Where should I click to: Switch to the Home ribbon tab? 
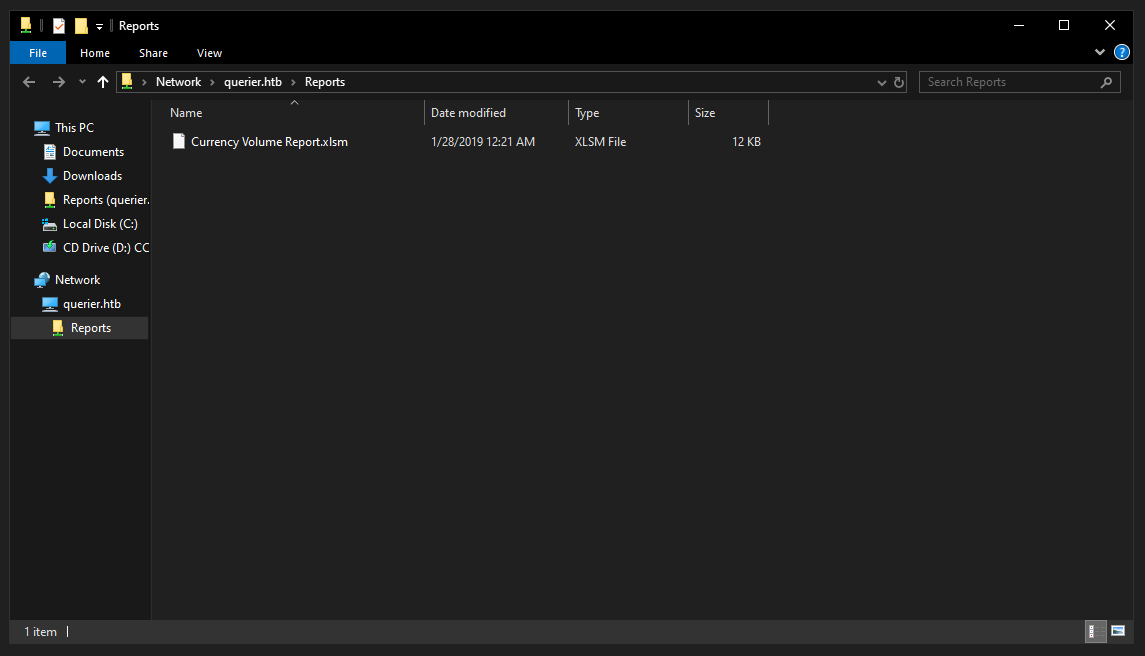[95, 53]
